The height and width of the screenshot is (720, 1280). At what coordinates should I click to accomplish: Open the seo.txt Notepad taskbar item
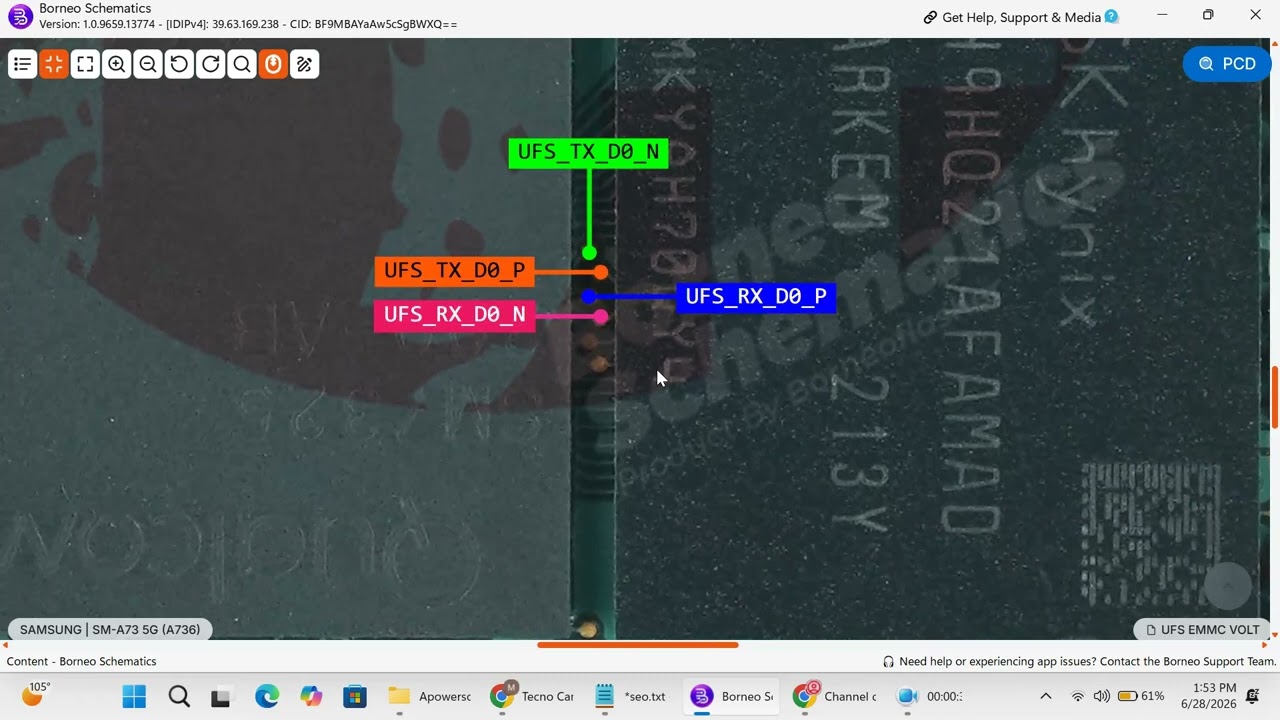point(631,696)
